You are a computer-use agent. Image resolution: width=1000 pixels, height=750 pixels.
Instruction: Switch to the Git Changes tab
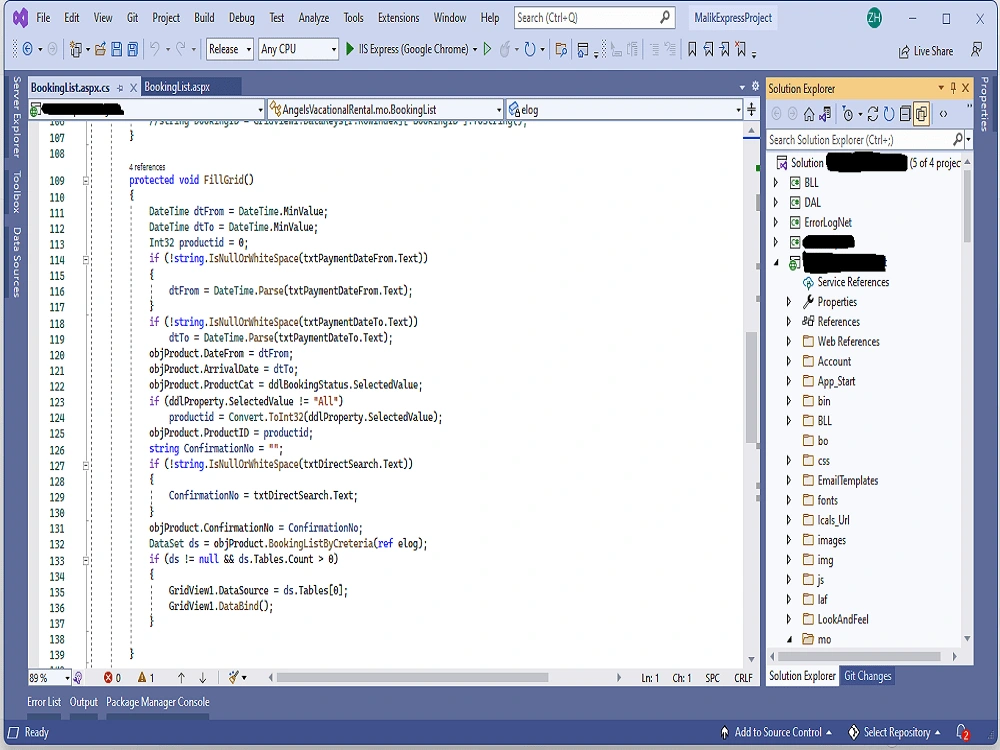867,676
